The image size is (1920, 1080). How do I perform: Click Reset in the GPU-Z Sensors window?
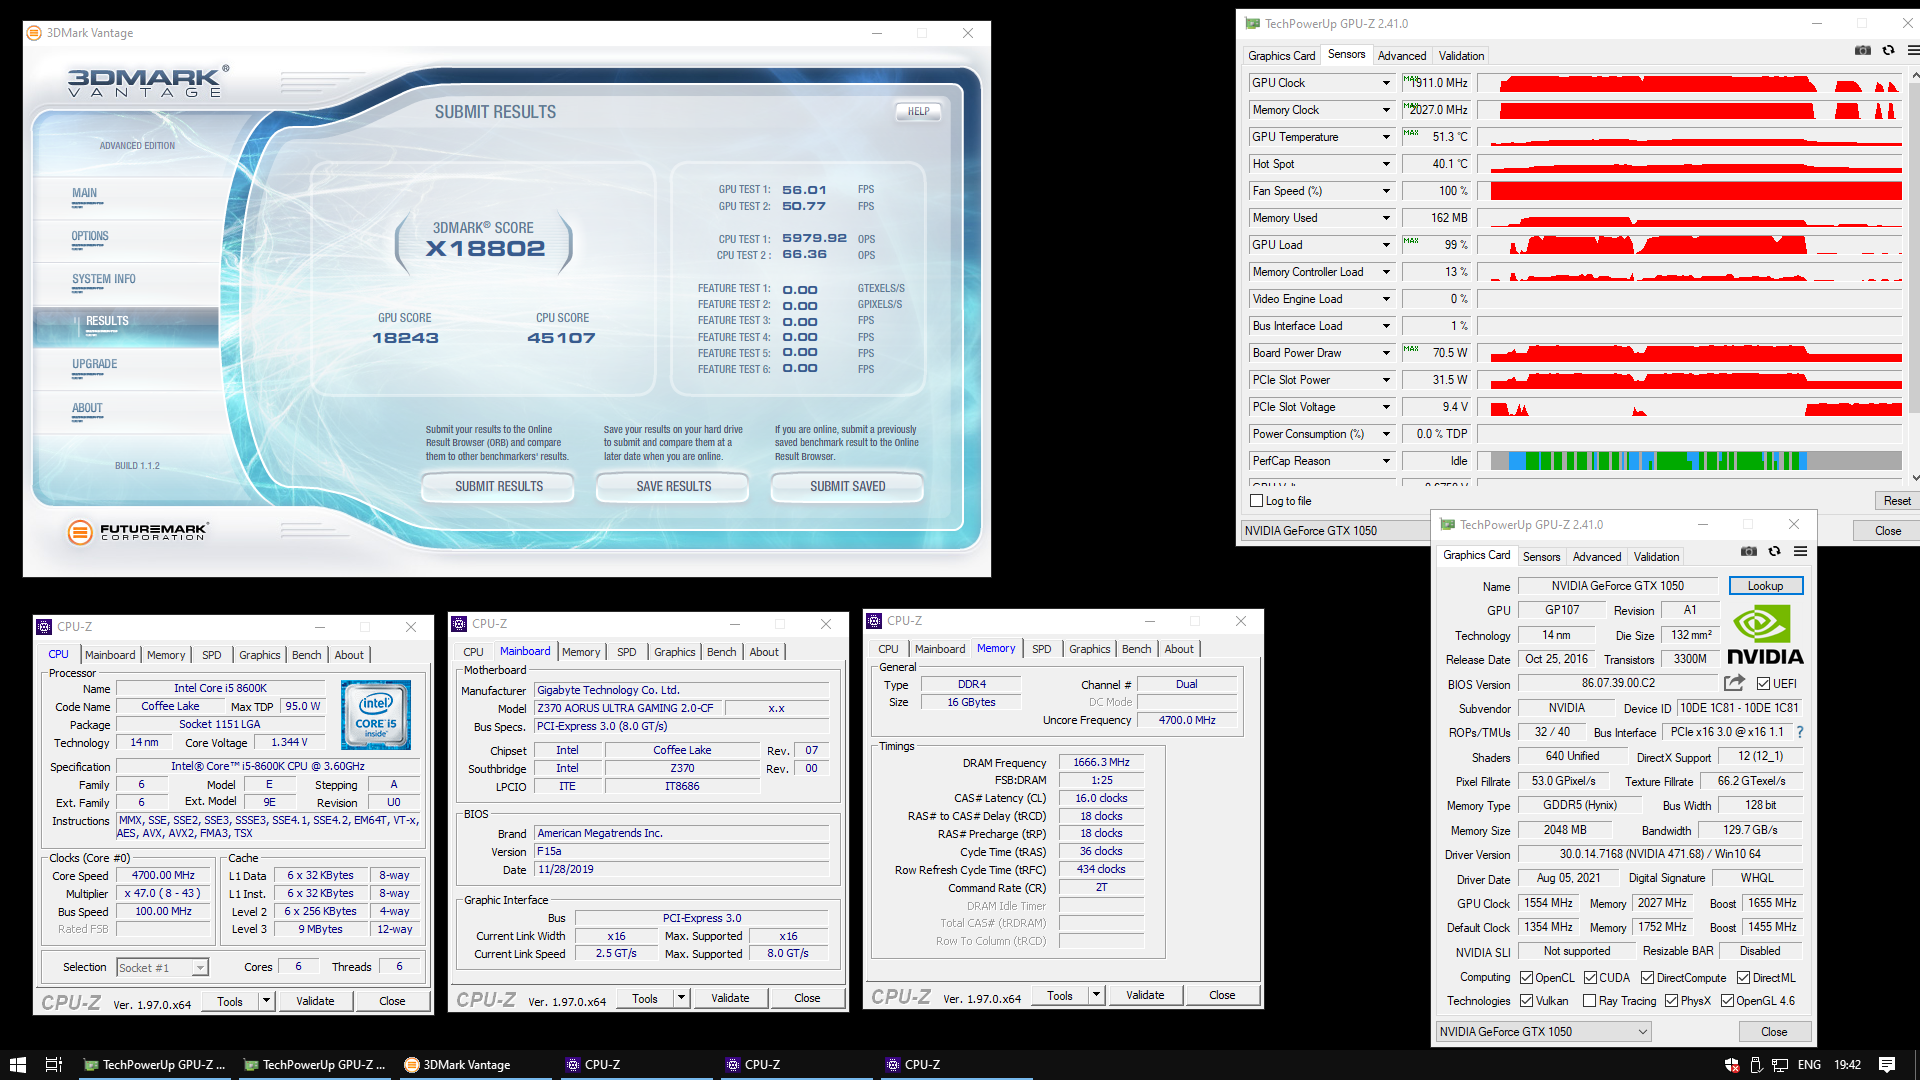[1897, 501]
